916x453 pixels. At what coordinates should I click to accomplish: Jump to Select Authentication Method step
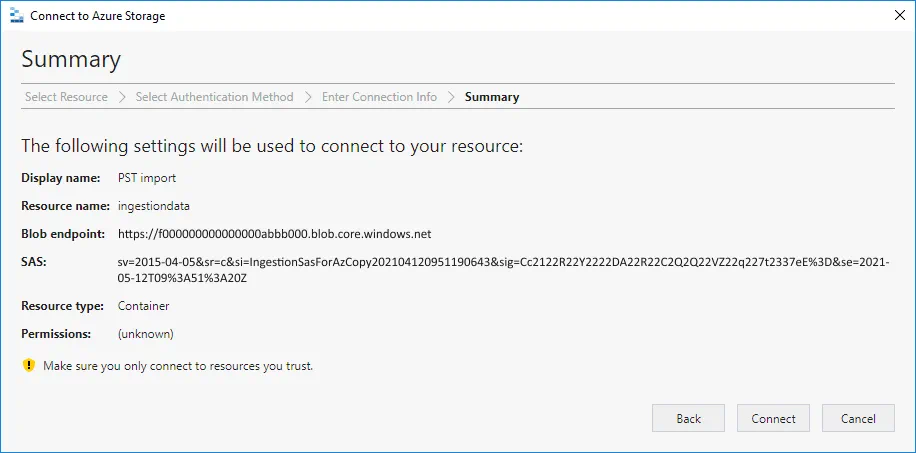(x=214, y=97)
